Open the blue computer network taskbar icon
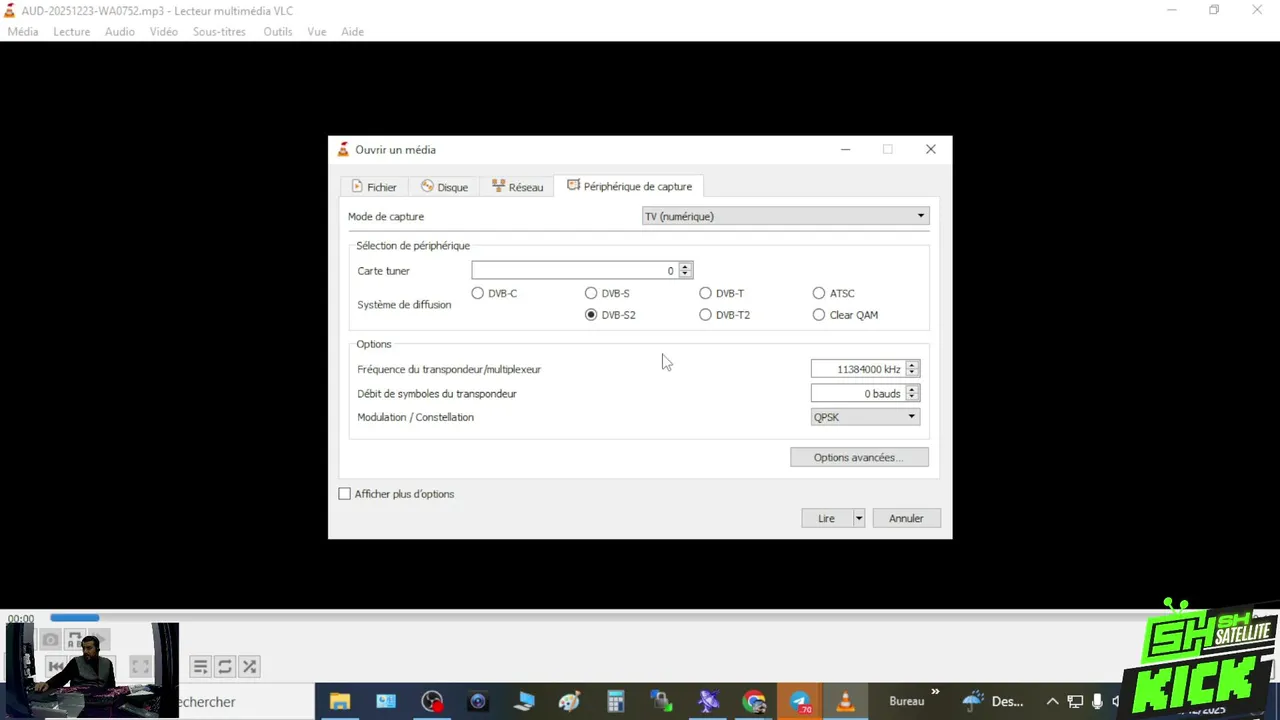The height and width of the screenshot is (720, 1280). [x=524, y=702]
